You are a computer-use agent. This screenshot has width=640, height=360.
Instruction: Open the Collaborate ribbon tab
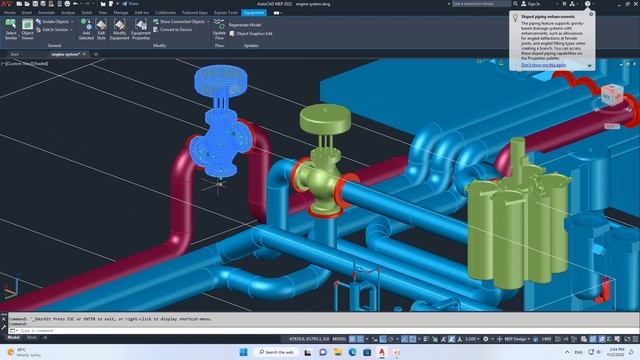pos(165,13)
